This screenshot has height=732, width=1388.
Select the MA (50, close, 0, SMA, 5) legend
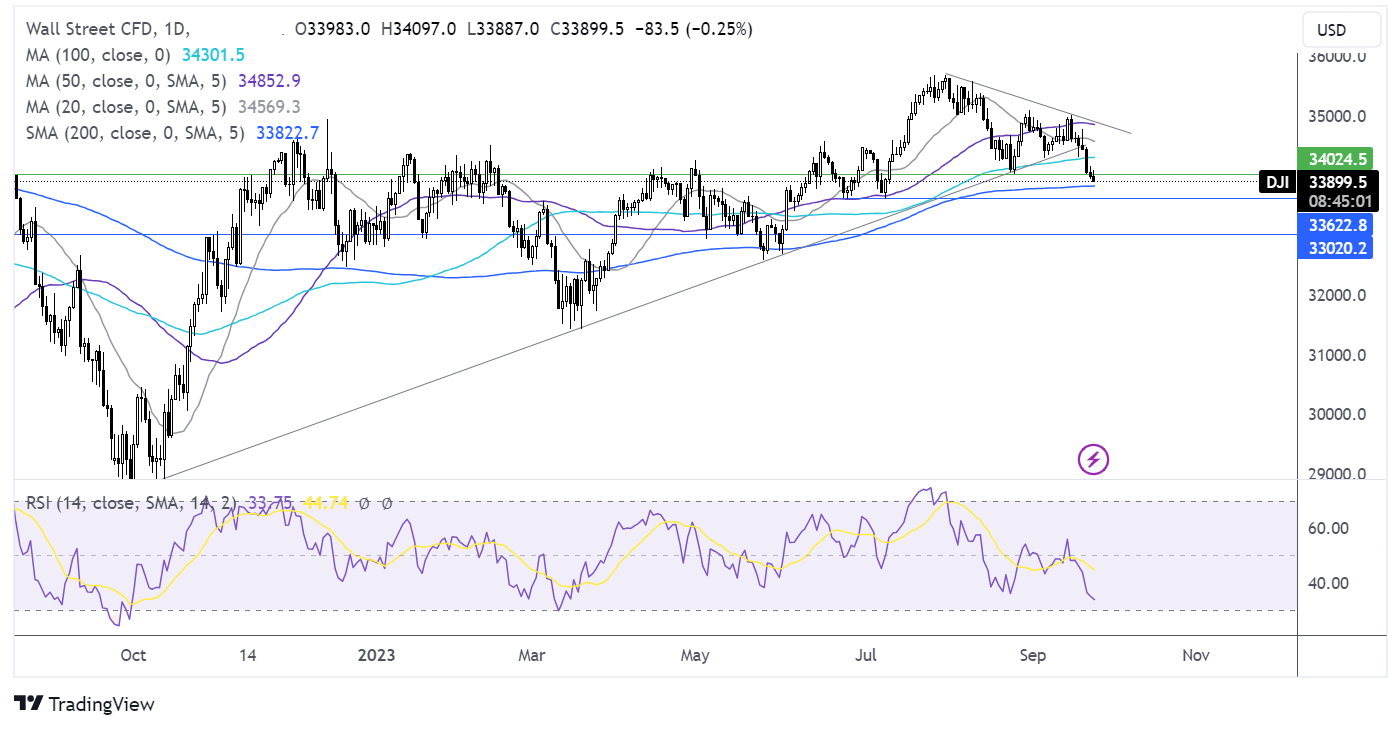pyautogui.click(x=124, y=81)
